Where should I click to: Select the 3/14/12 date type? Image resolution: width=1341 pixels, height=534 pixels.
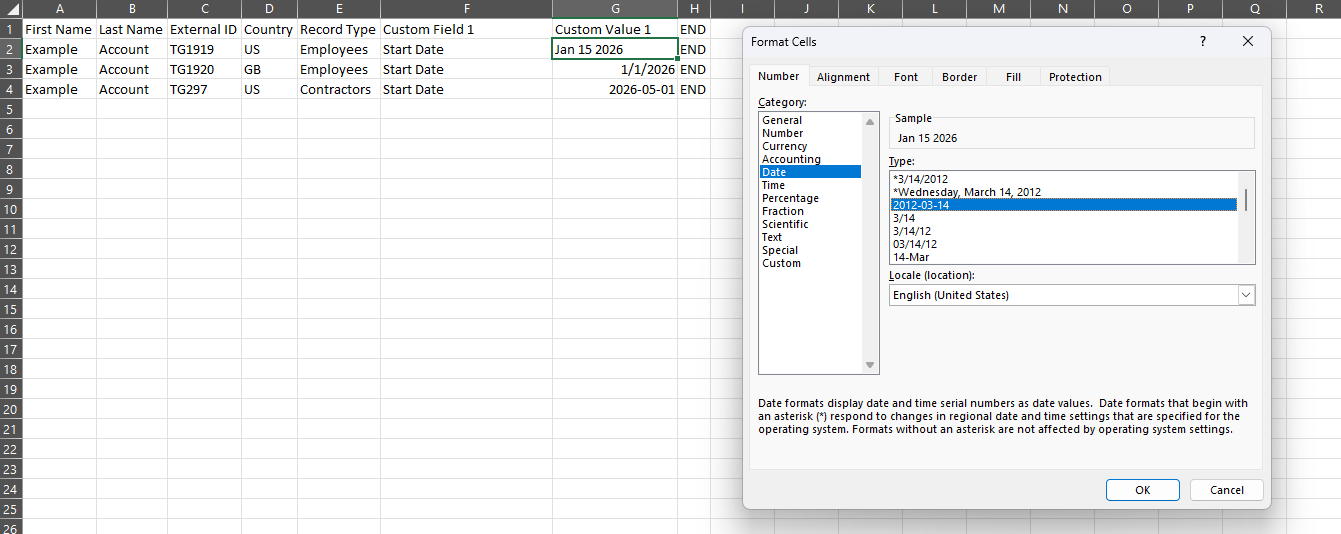(1064, 231)
